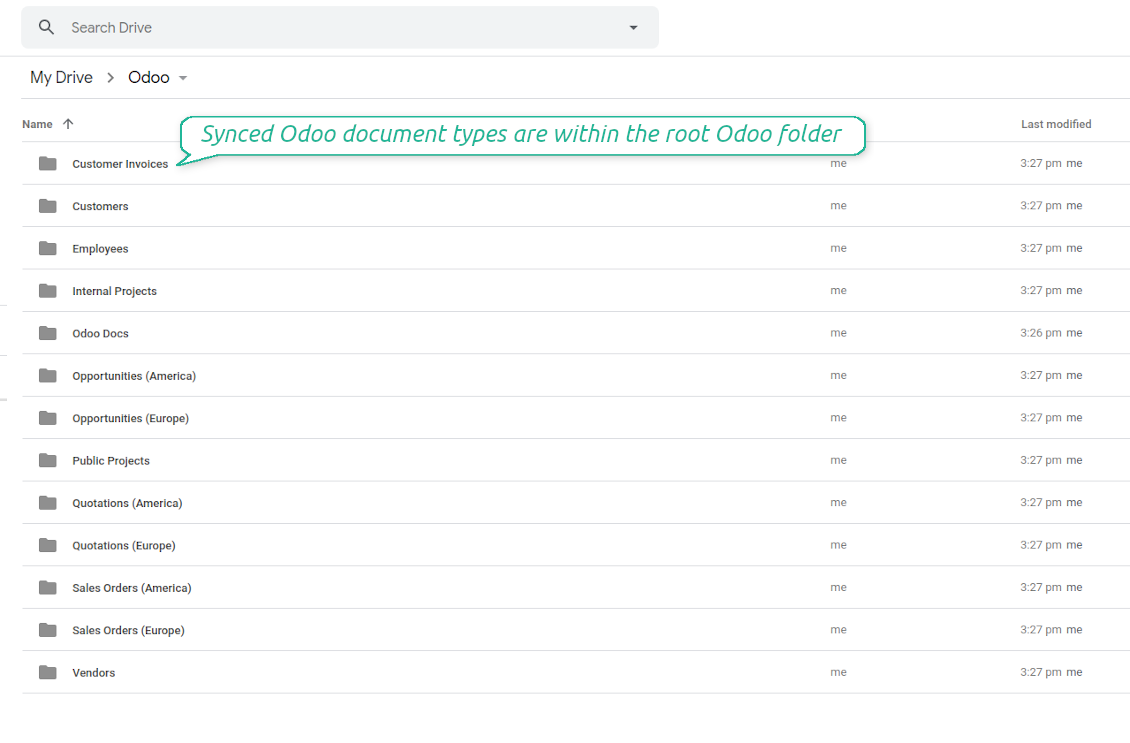Select the Public Projects folder icon

pyautogui.click(x=48, y=461)
